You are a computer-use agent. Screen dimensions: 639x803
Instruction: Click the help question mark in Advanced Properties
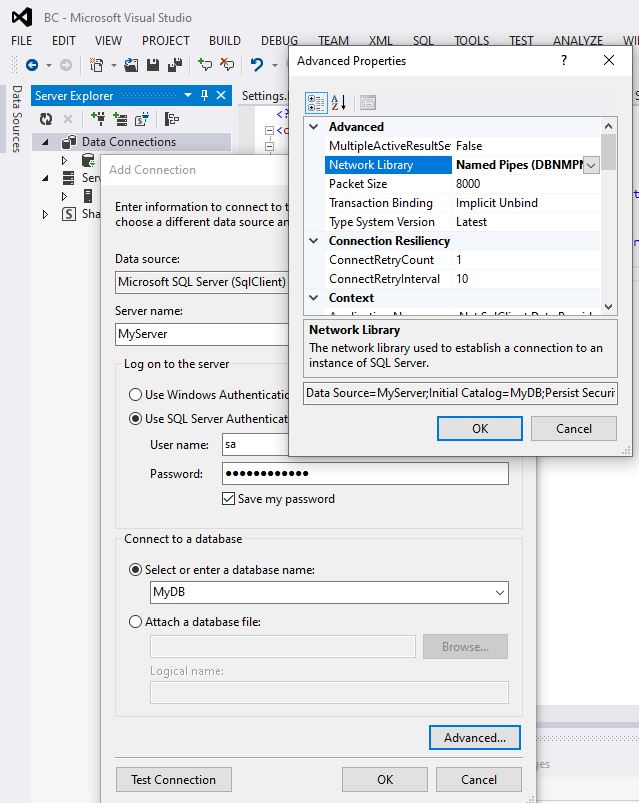(564, 60)
